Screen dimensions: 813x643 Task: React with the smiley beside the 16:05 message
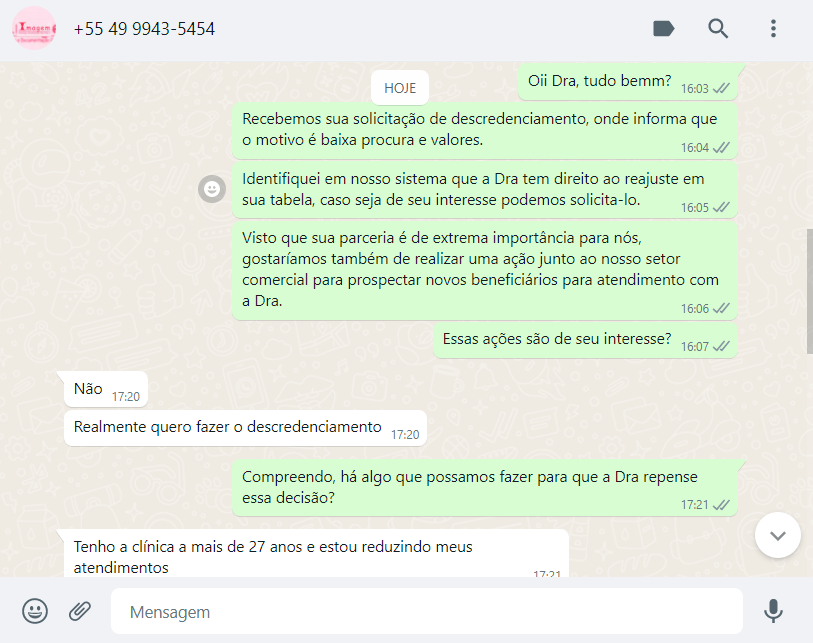click(212, 189)
